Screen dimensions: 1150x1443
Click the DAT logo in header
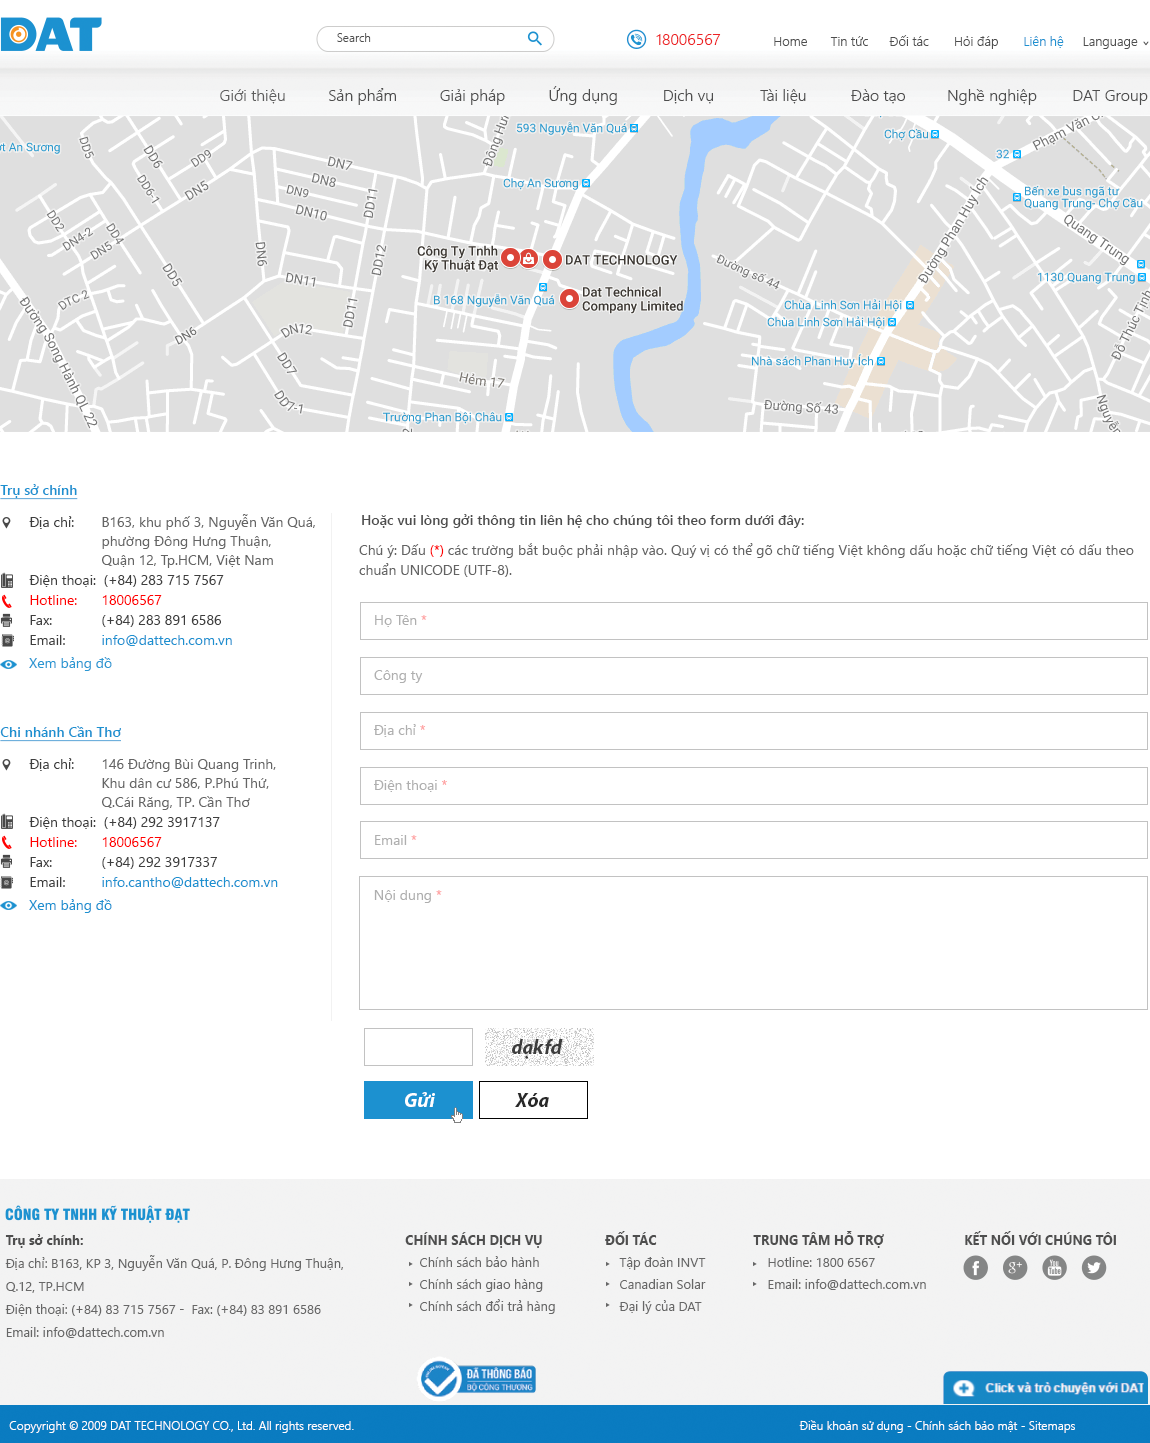click(x=51, y=34)
